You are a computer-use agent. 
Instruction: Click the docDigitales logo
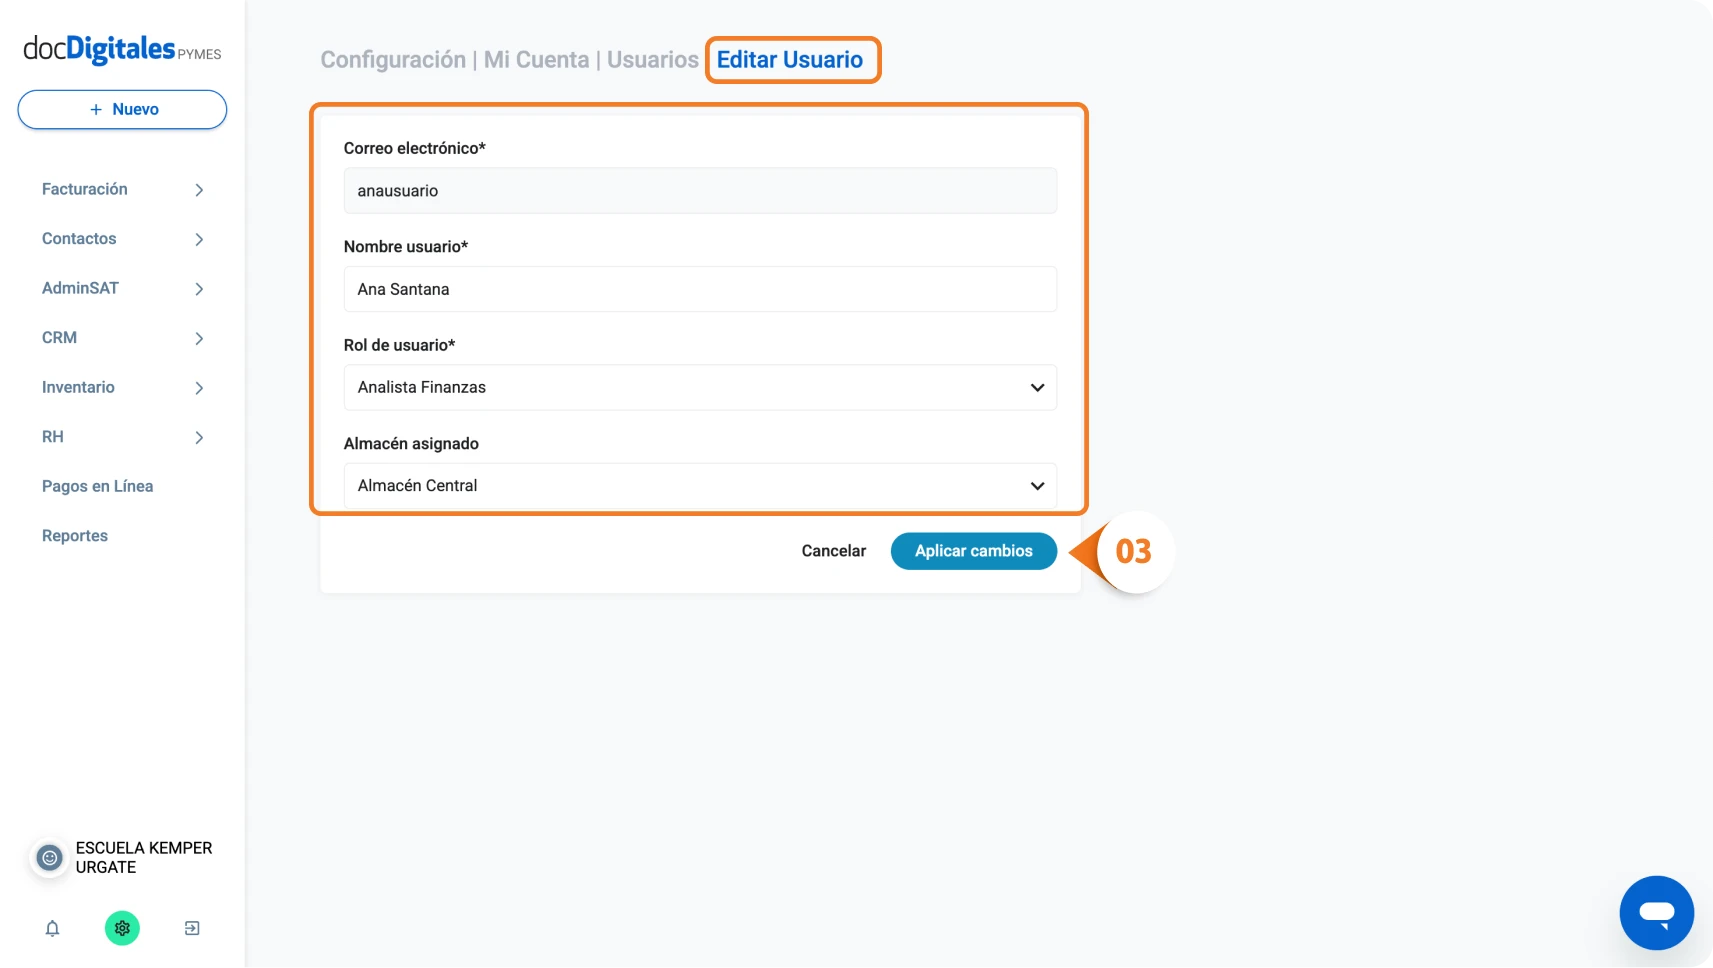click(x=122, y=49)
